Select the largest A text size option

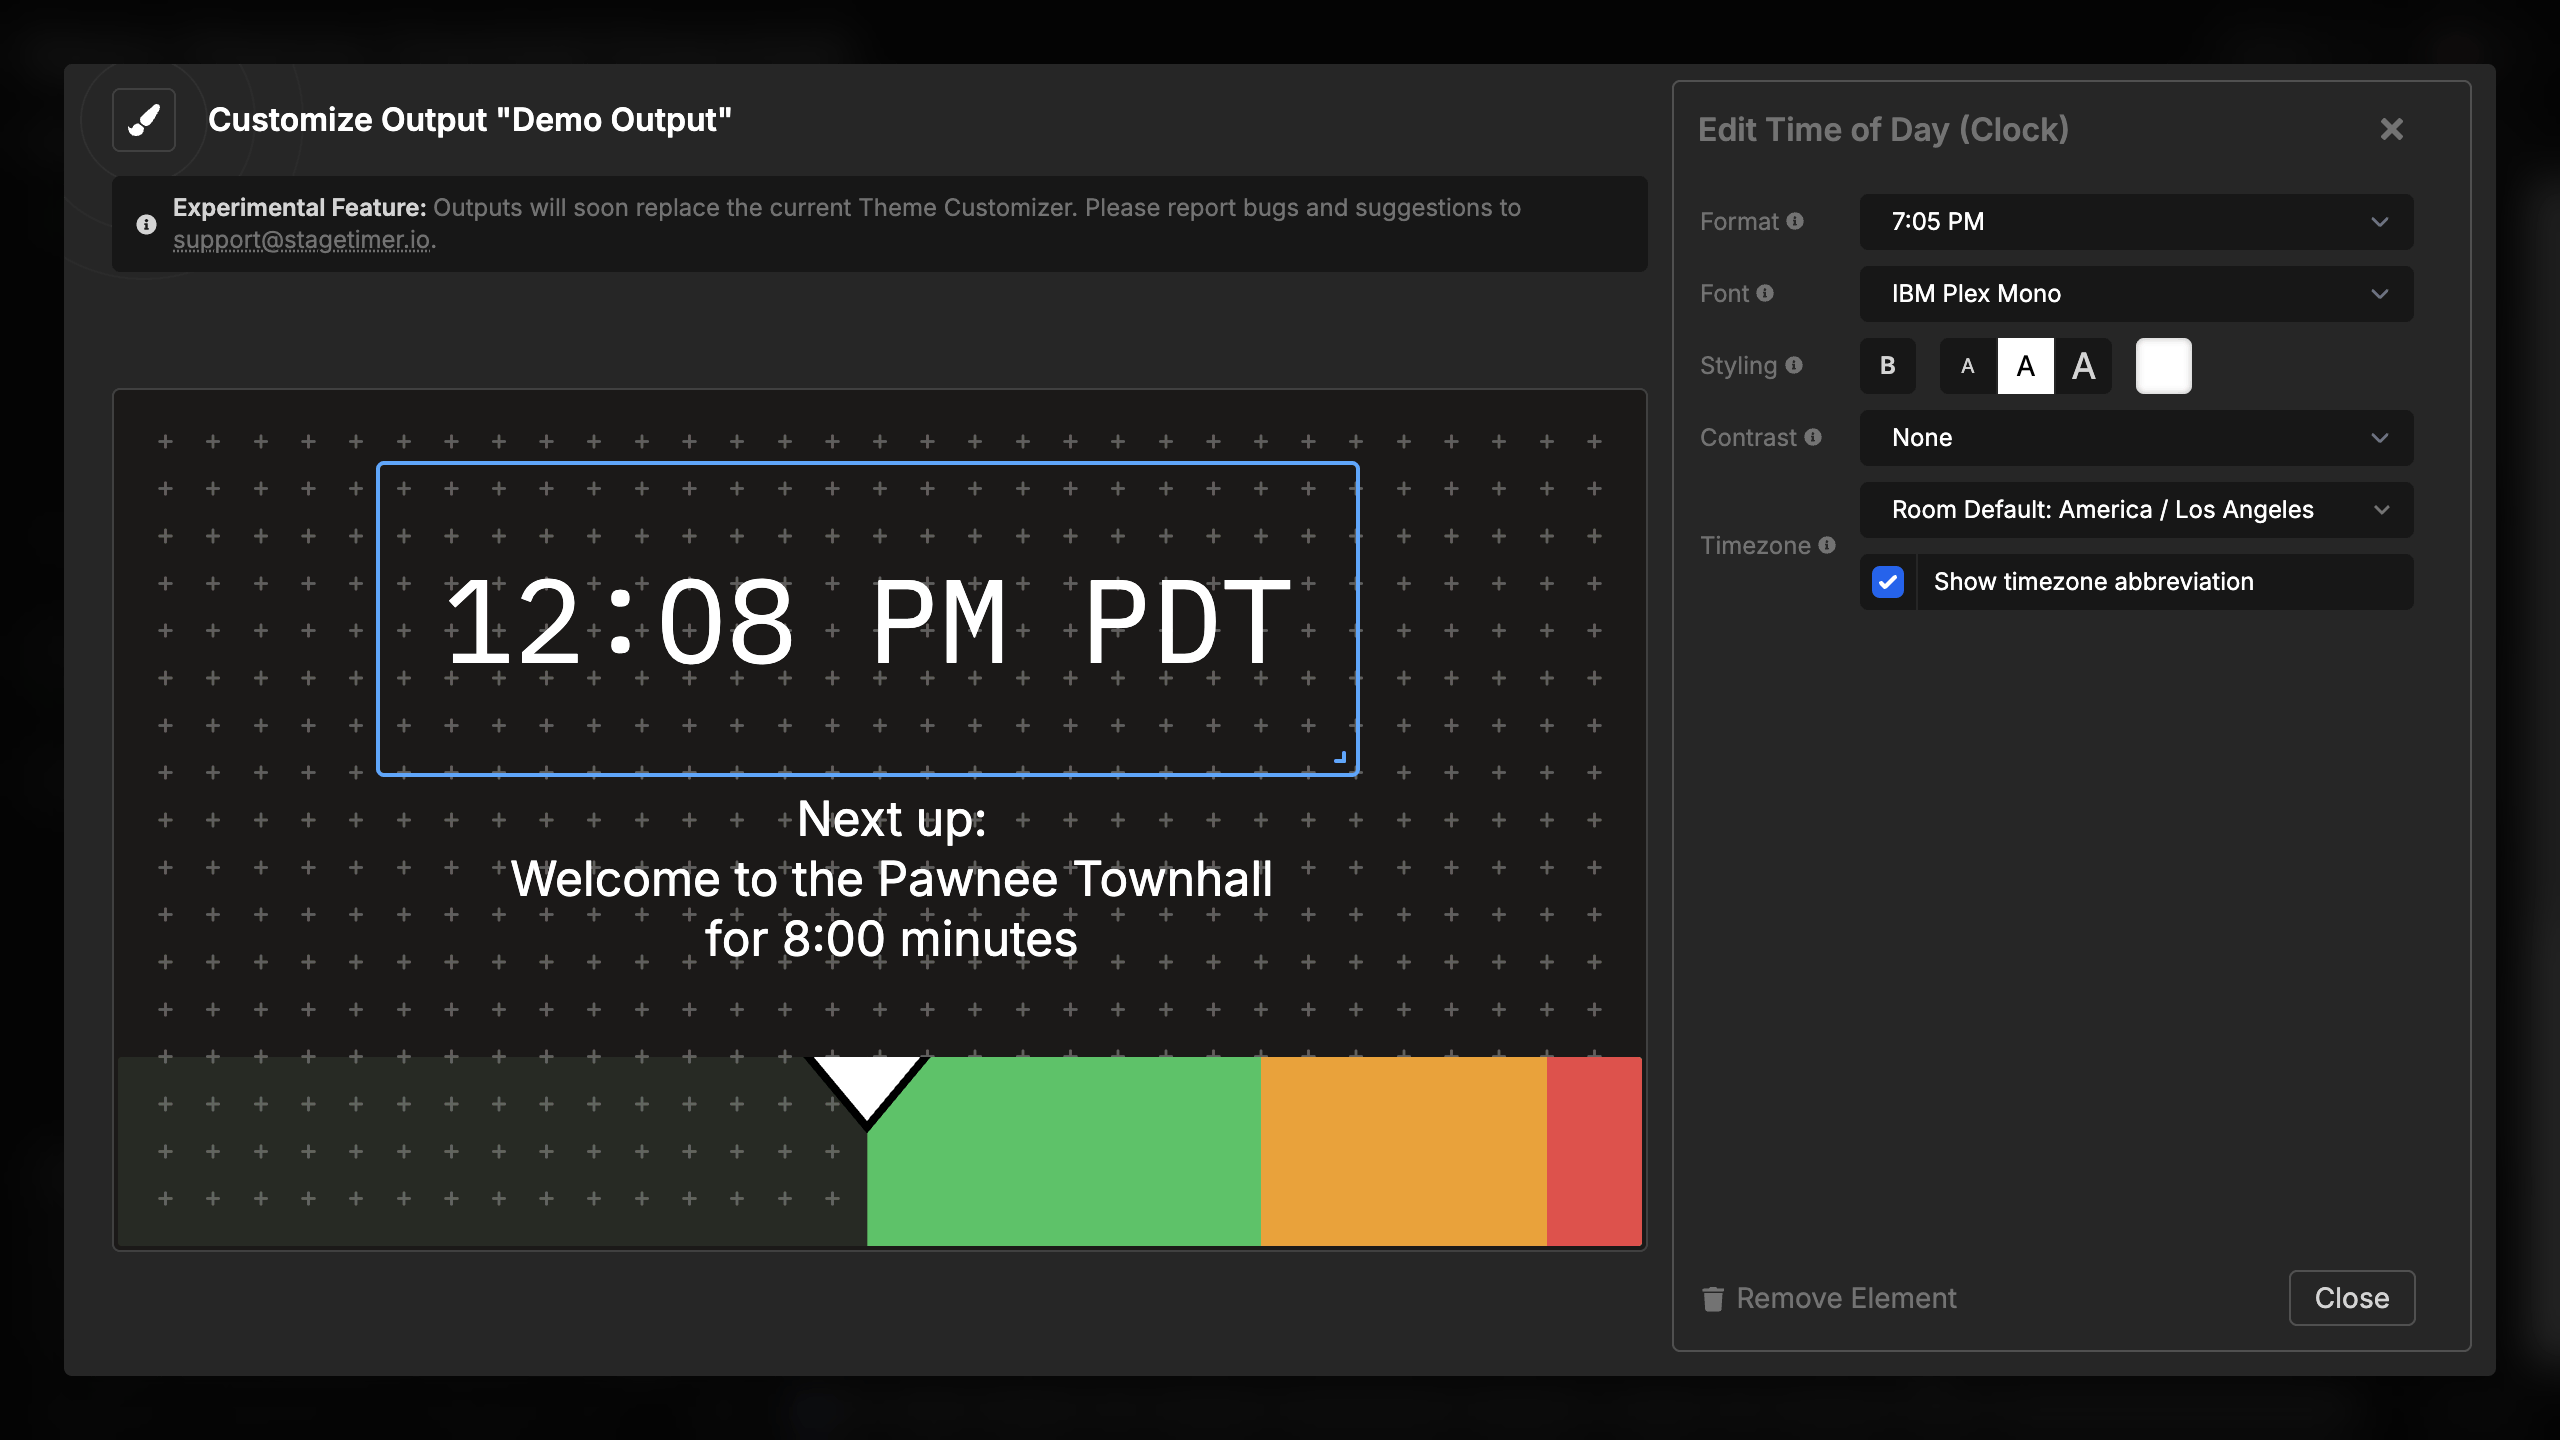click(x=2084, y=365)
